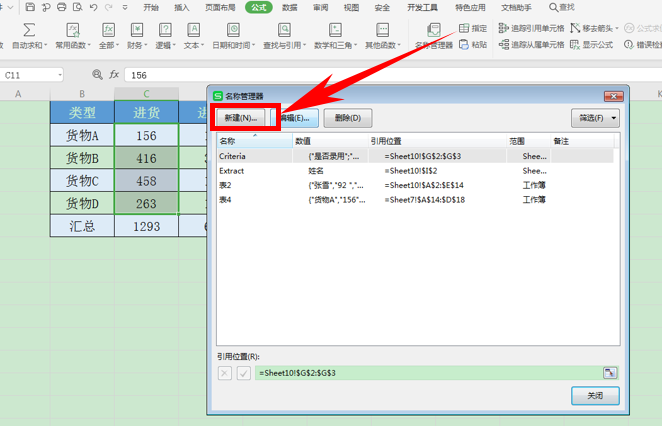Select the 公式 tab
664x426 pixels.
coord(259,7)
